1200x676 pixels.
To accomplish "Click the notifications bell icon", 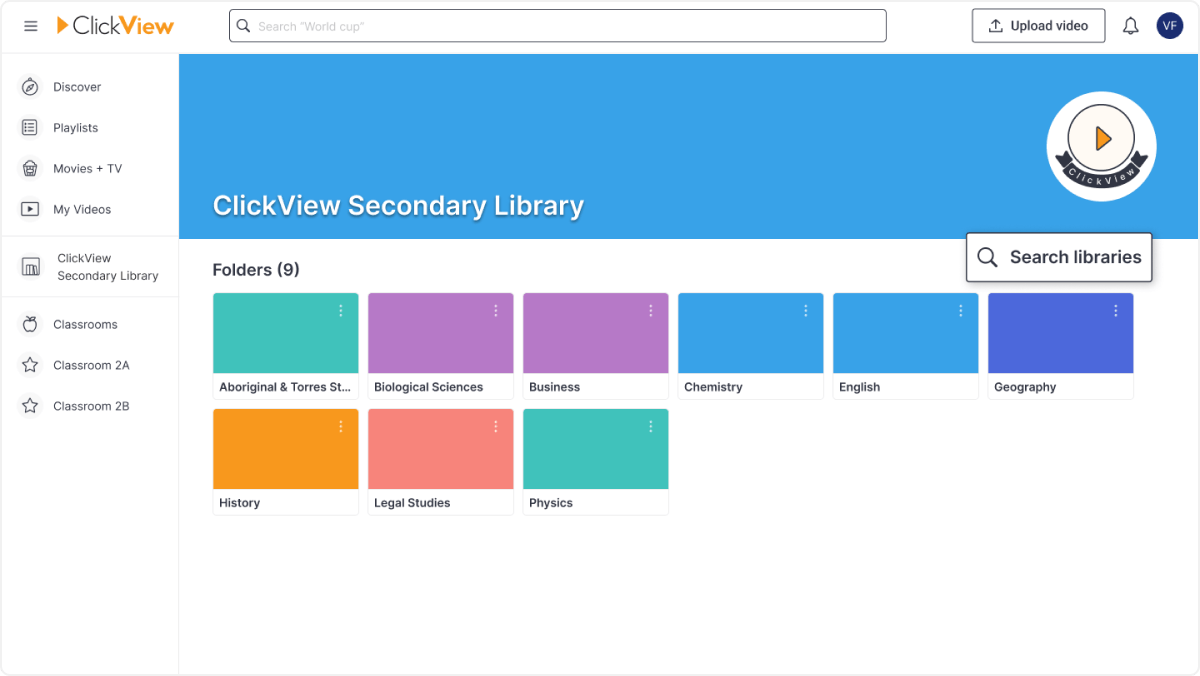I will click(x=1130, y=26).
